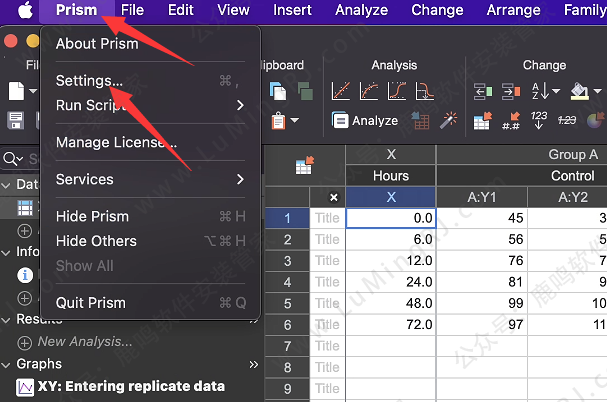Expand the Services submenu
The height and width of the screenshot is (402, 607).
click(240, 180)
